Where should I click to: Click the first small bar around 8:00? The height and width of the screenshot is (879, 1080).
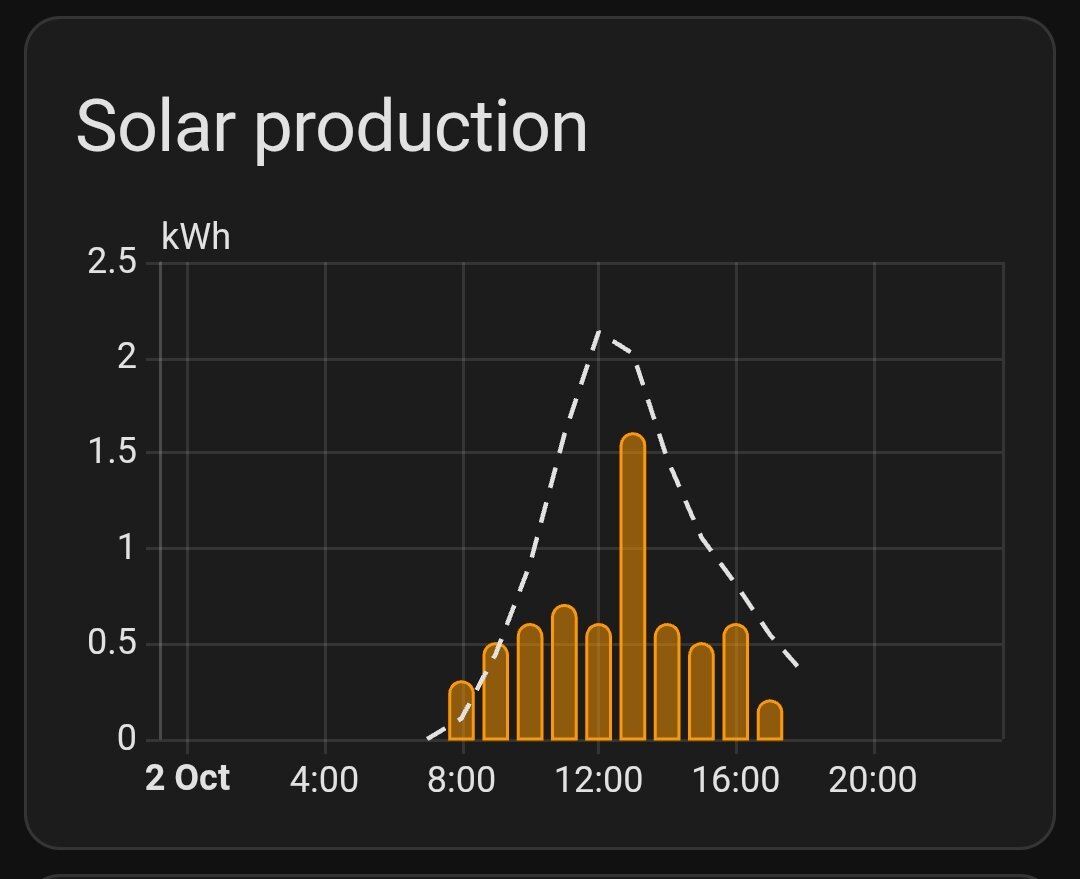(x=461, y=710)
